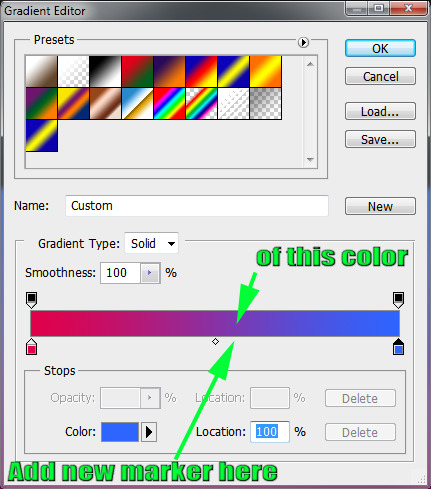The width and height of the screenshot is (431, 489).
Task: Select the red color stop marker
Action: pos(31,347)
